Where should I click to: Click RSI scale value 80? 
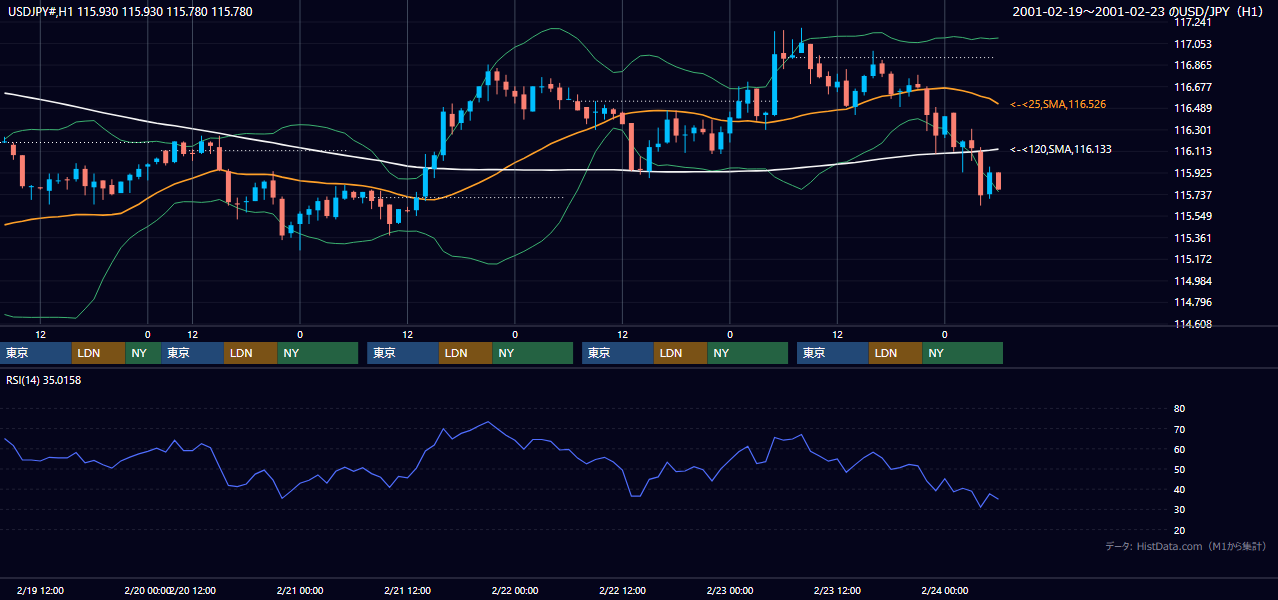pyautogui.click(x=1179, y=409)
